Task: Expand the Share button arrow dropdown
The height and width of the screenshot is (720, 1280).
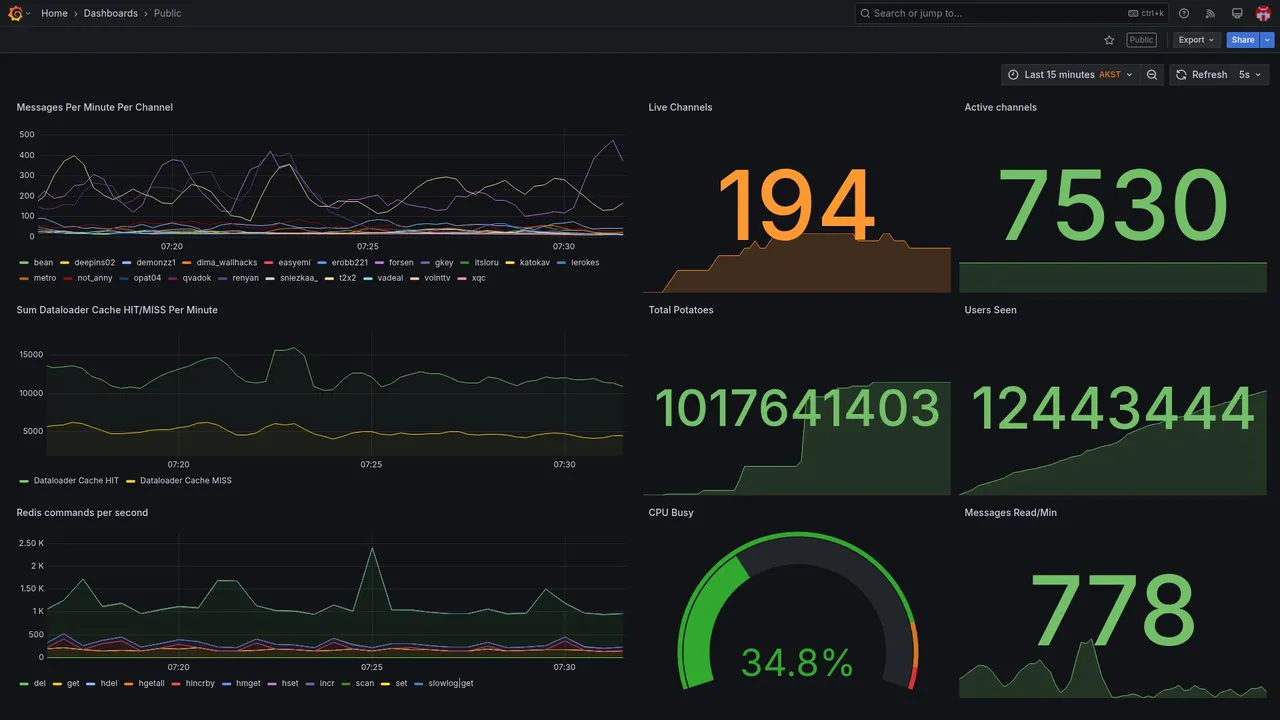Action: point(1268,40)
